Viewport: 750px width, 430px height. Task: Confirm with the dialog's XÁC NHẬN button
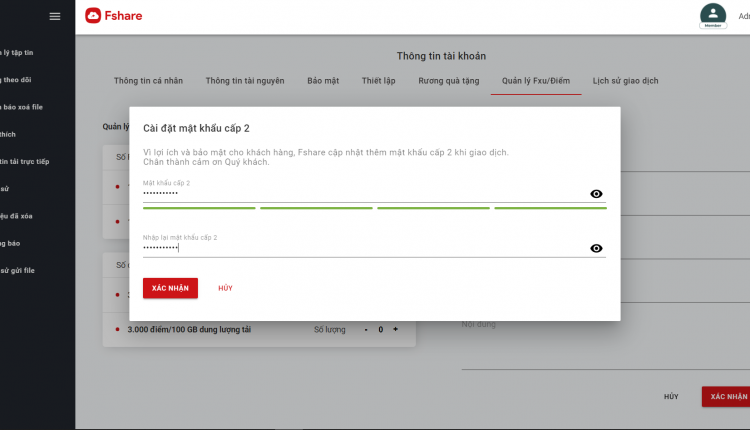[x=170, y=288]
